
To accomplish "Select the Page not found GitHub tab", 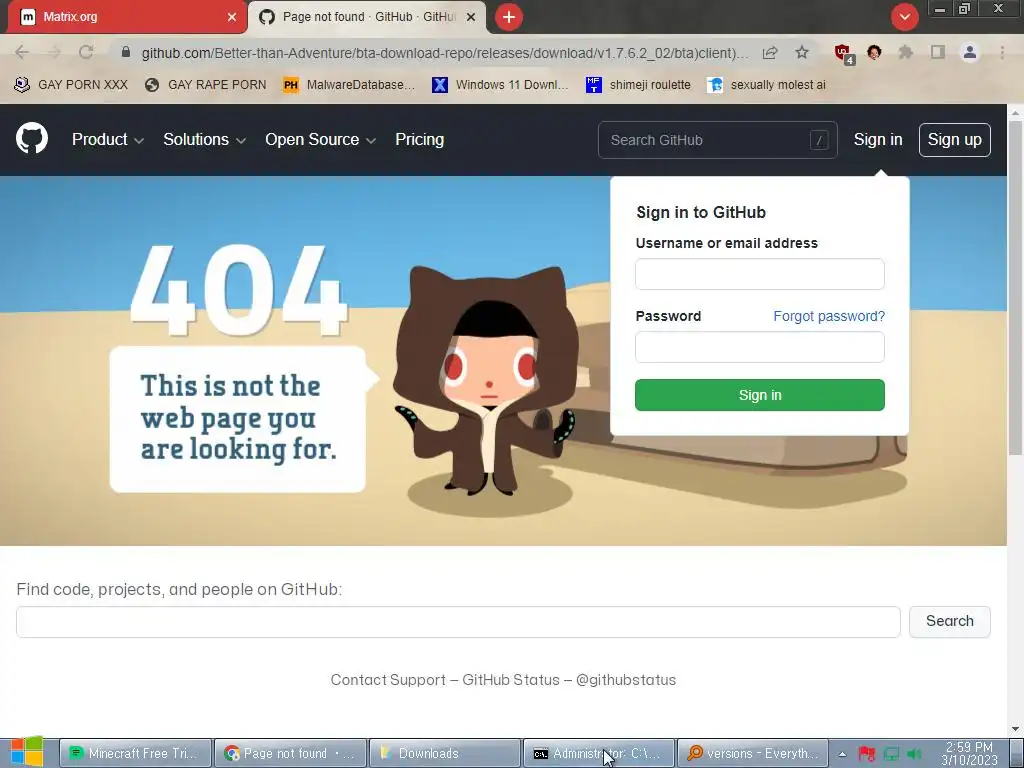I will point(367,17).
